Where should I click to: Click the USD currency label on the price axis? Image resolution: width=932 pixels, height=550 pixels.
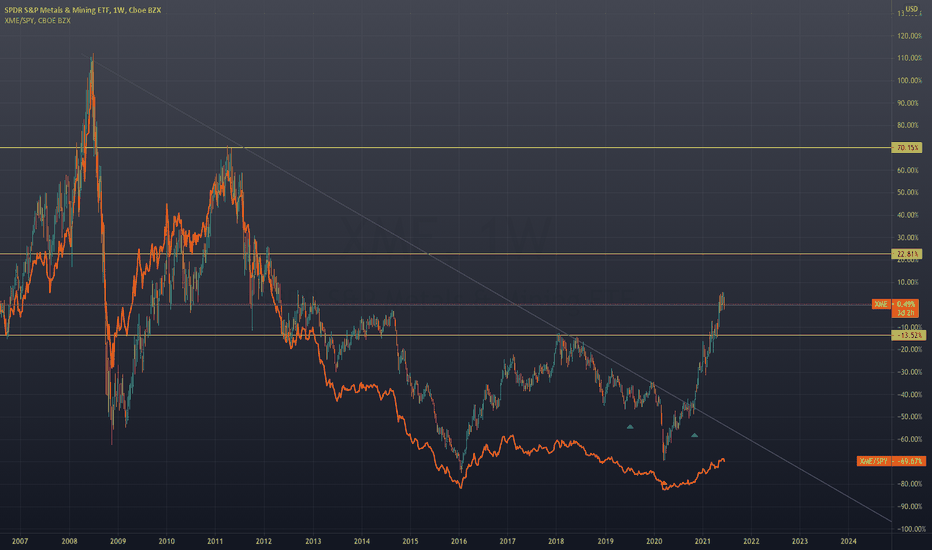pos(911,8)
